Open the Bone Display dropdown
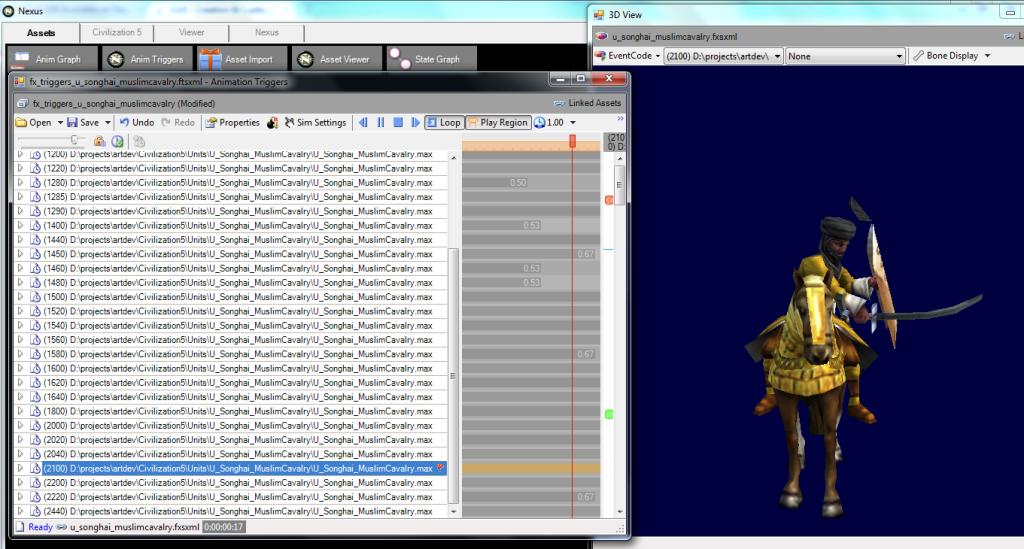The height and width of the screenshot is (549, 1024). [x=952, y=55]
